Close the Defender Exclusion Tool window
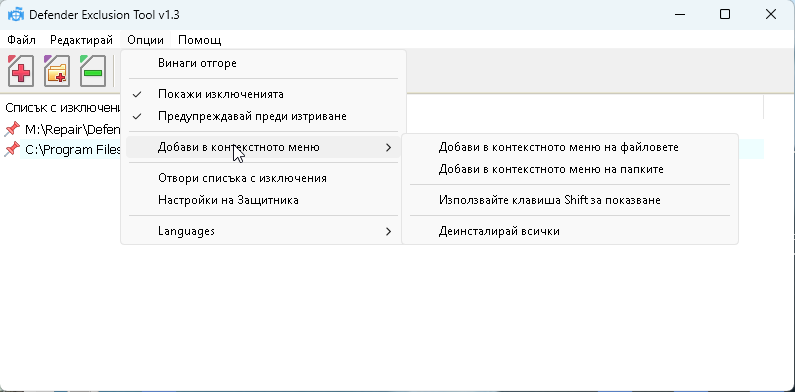The width and height of the screenshot is (795, 392). (x=771, y=15)
